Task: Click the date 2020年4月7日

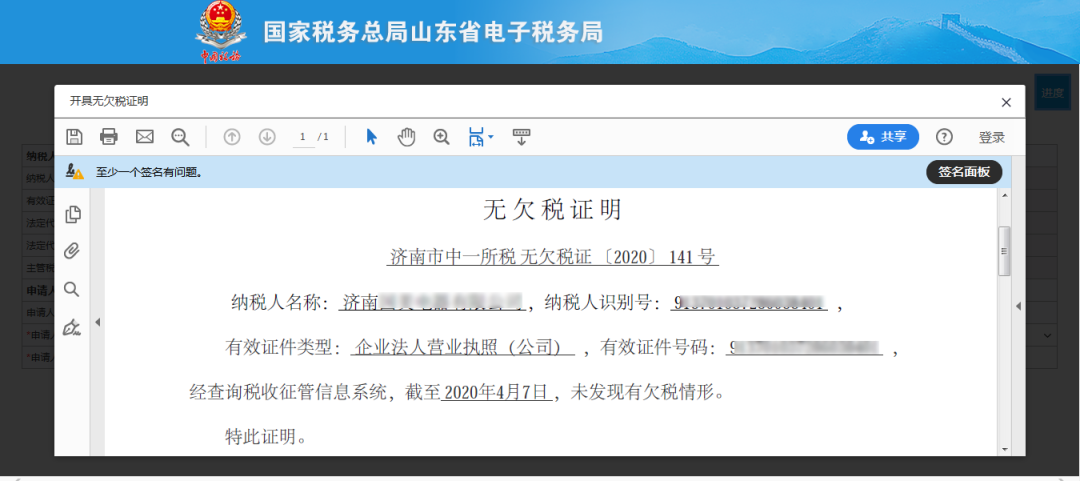Action: 496,393
